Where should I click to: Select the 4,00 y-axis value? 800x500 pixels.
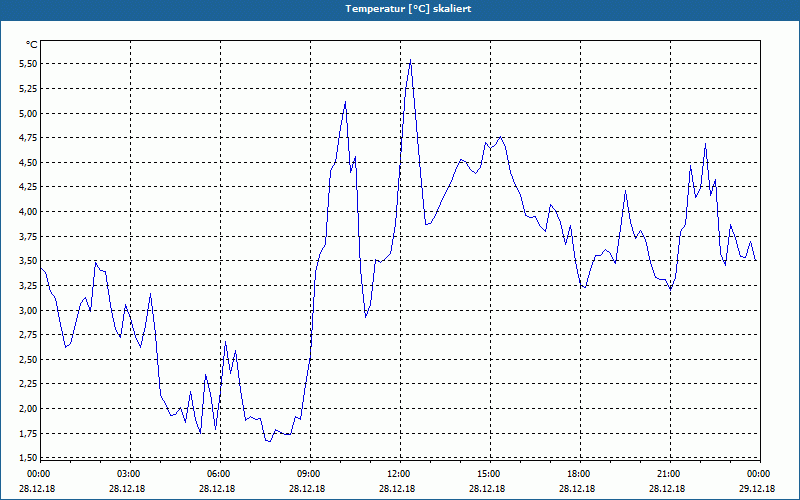(x=28, y=212)
